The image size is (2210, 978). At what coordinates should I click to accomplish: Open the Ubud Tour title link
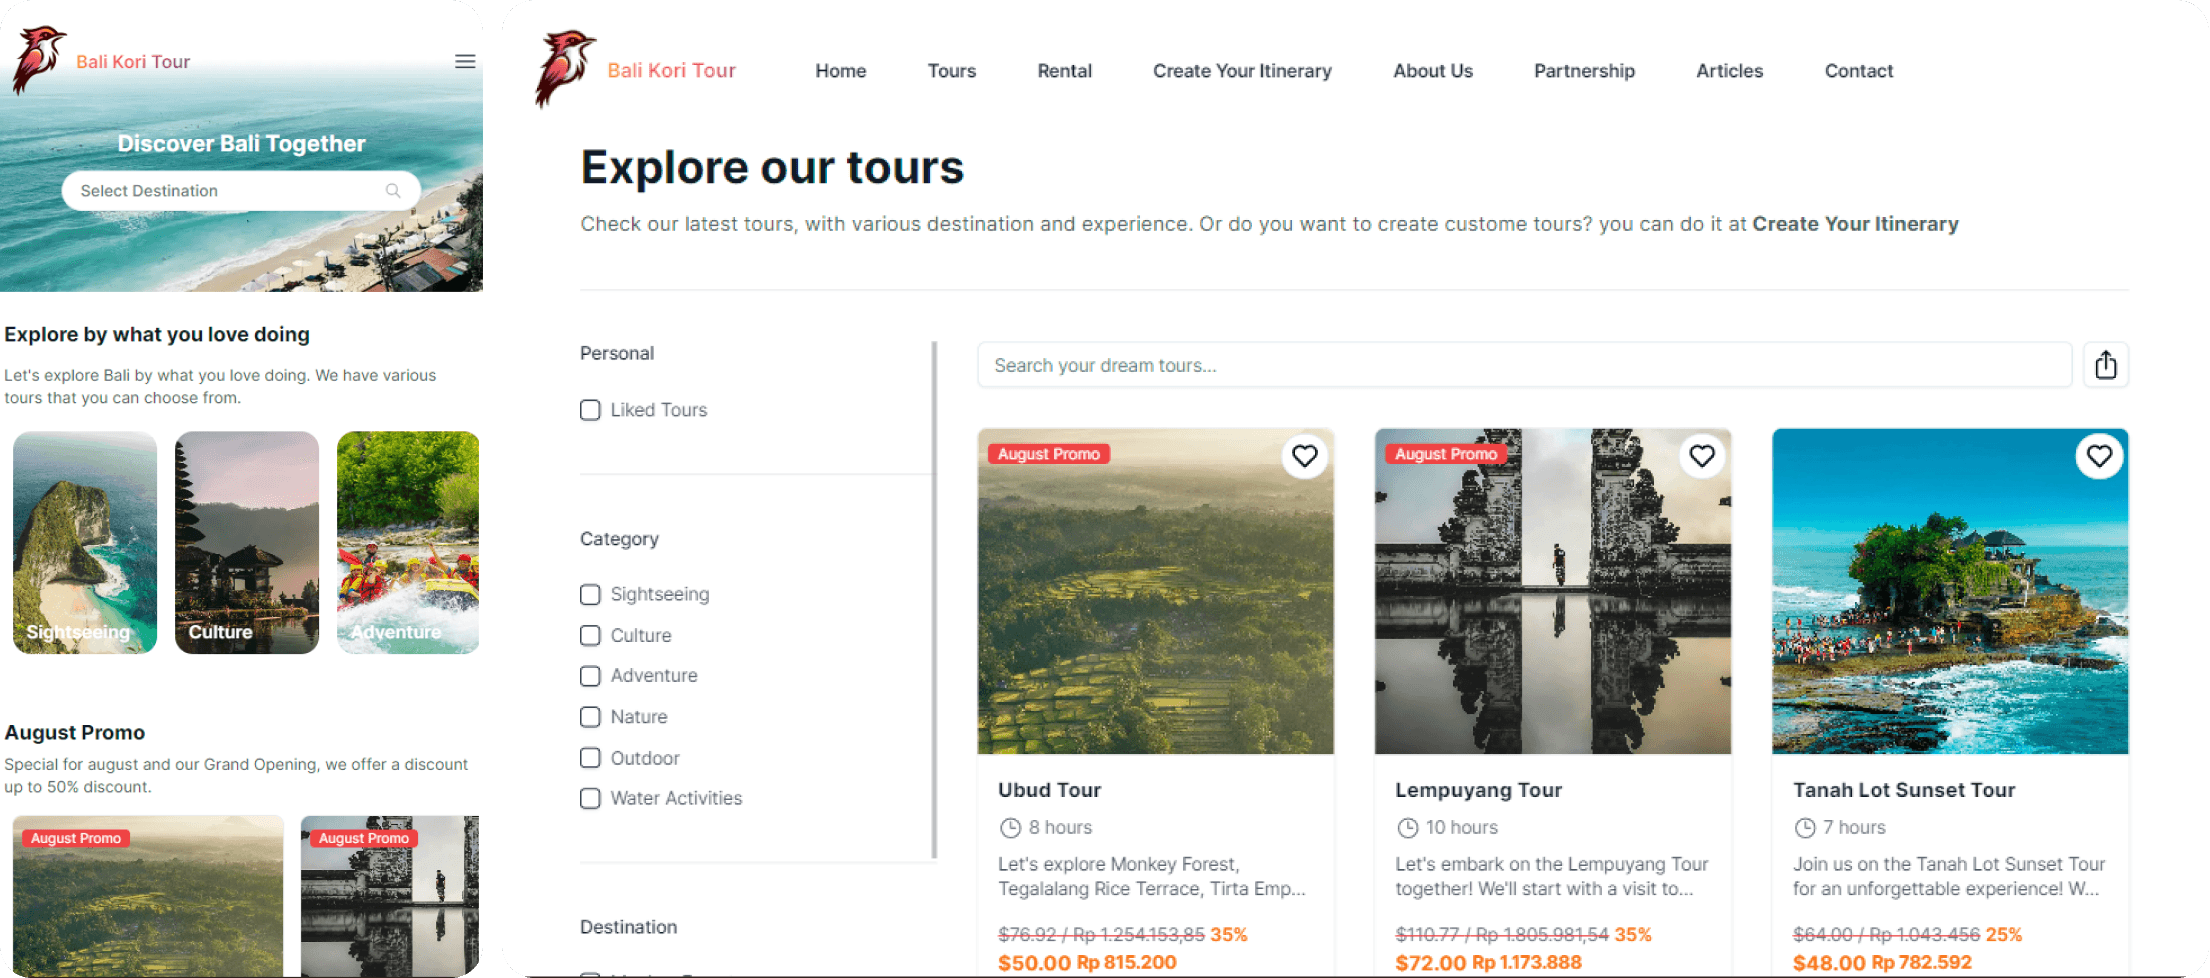pyautogui.click(x=1049, y=790)
